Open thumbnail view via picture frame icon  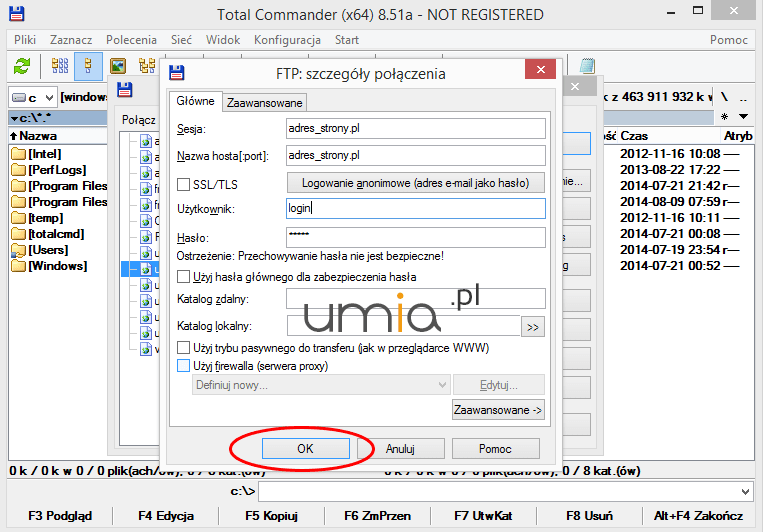(x=118, y=66)
